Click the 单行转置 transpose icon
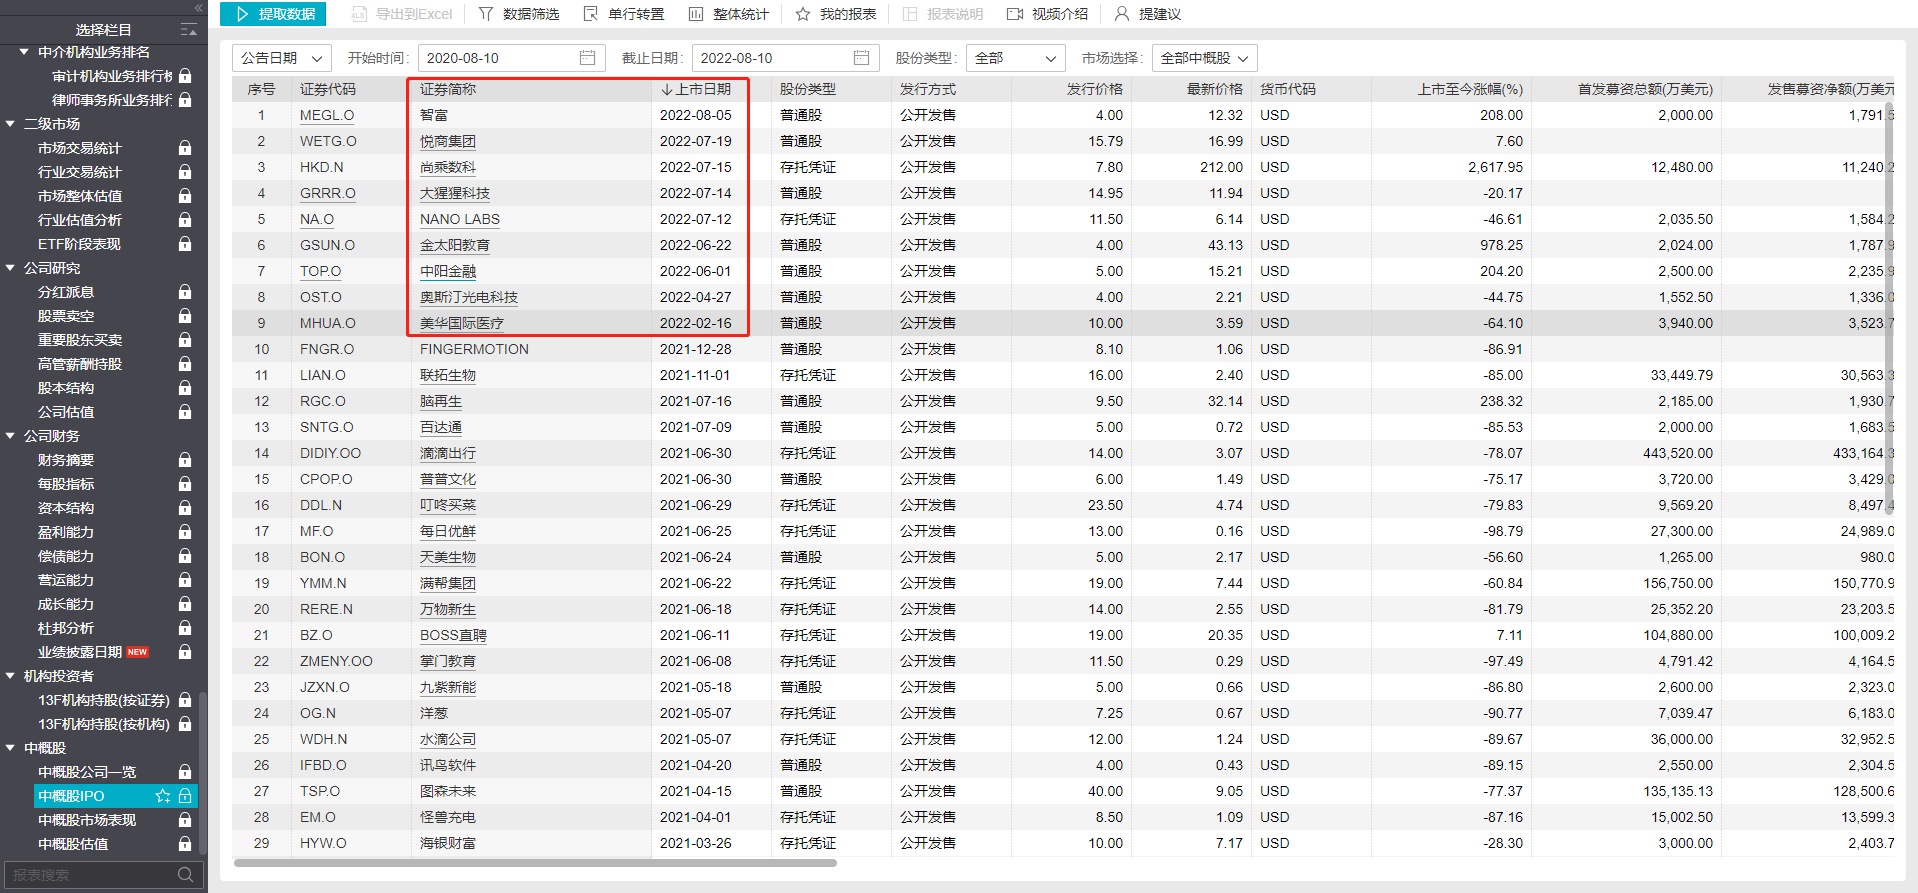Screen dimensions: 1918x893 coord(591,14)
